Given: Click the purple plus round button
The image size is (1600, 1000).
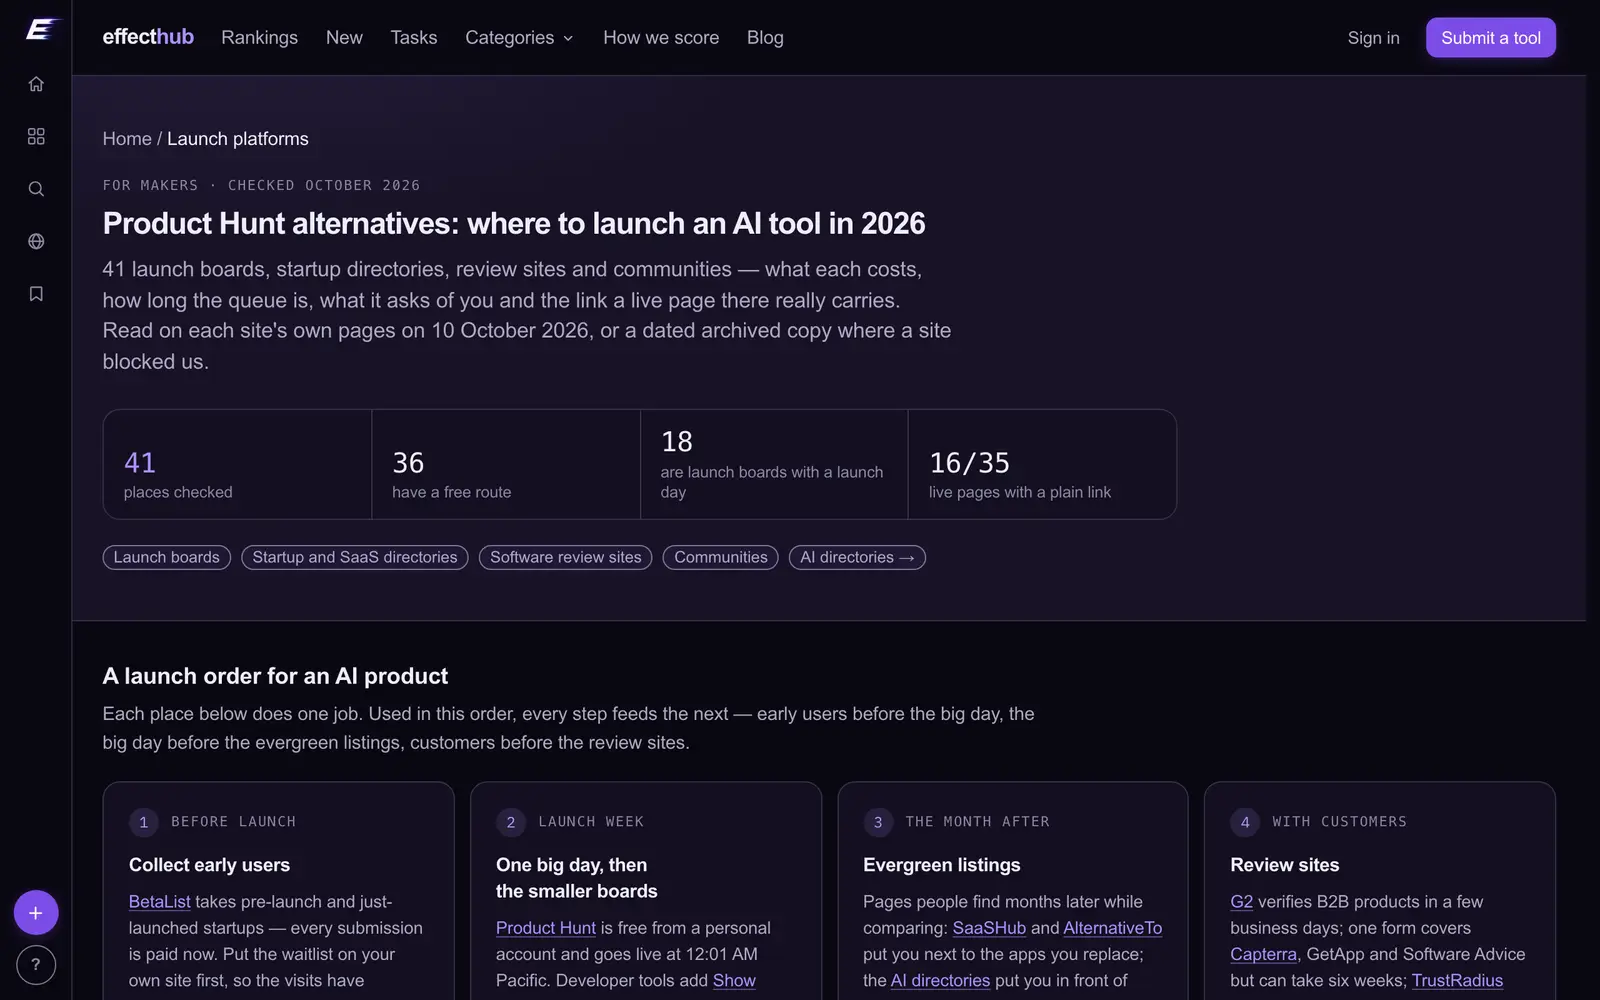Looking at the screenshot, I should point(36,913).
